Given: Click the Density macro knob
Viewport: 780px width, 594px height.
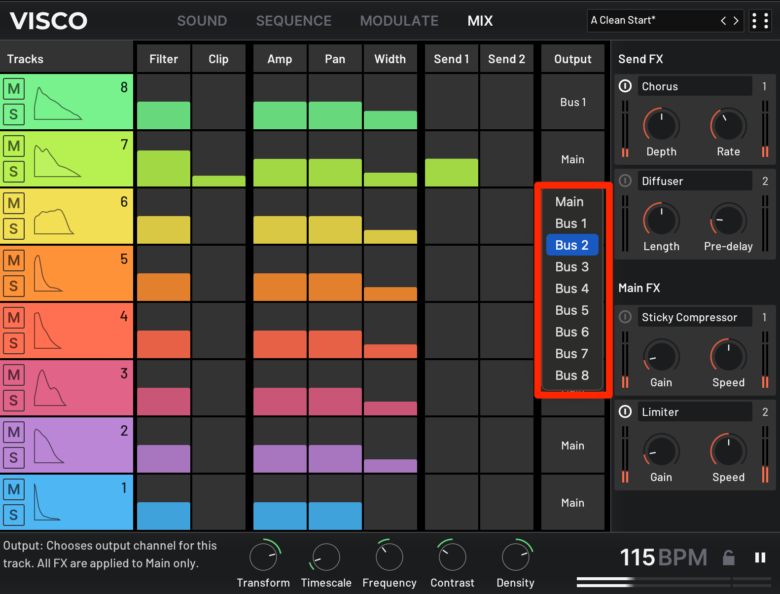Looking at the screenshot, I should [x=515, y=556].
